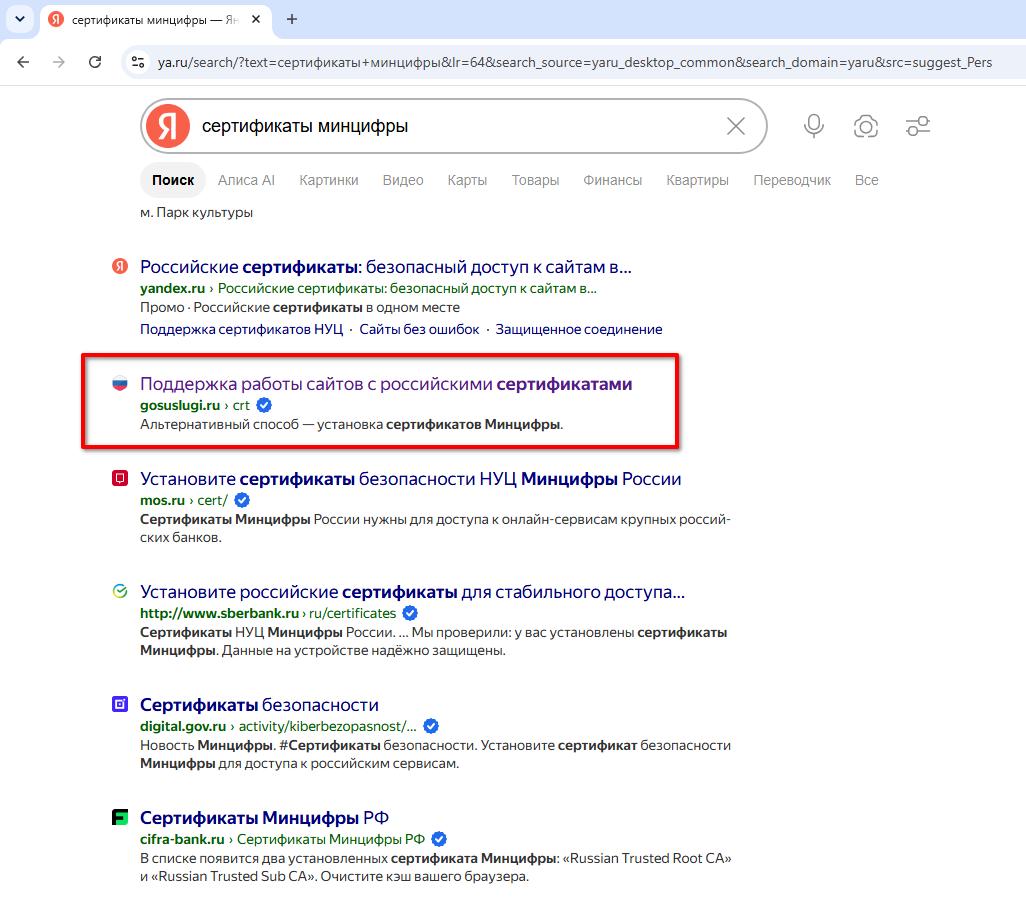The image size is (1026, 912).
Task: Switch to Алиса AI tab
Action: point(246,180)
